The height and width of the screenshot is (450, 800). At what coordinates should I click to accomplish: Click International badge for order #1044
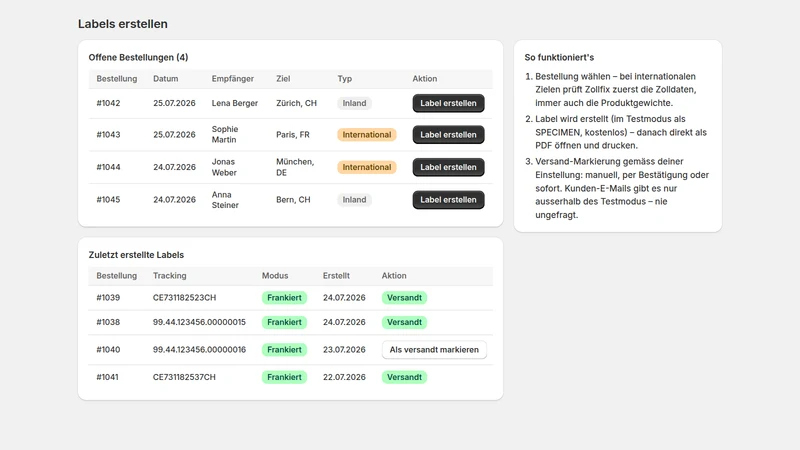(x=366, y=167)
